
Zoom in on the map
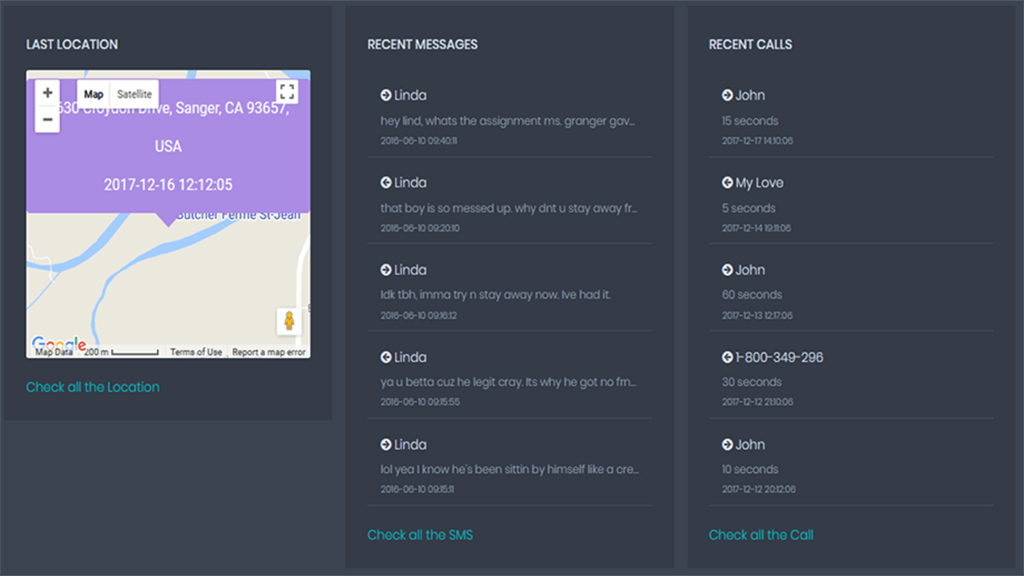[x=47, y=92]
